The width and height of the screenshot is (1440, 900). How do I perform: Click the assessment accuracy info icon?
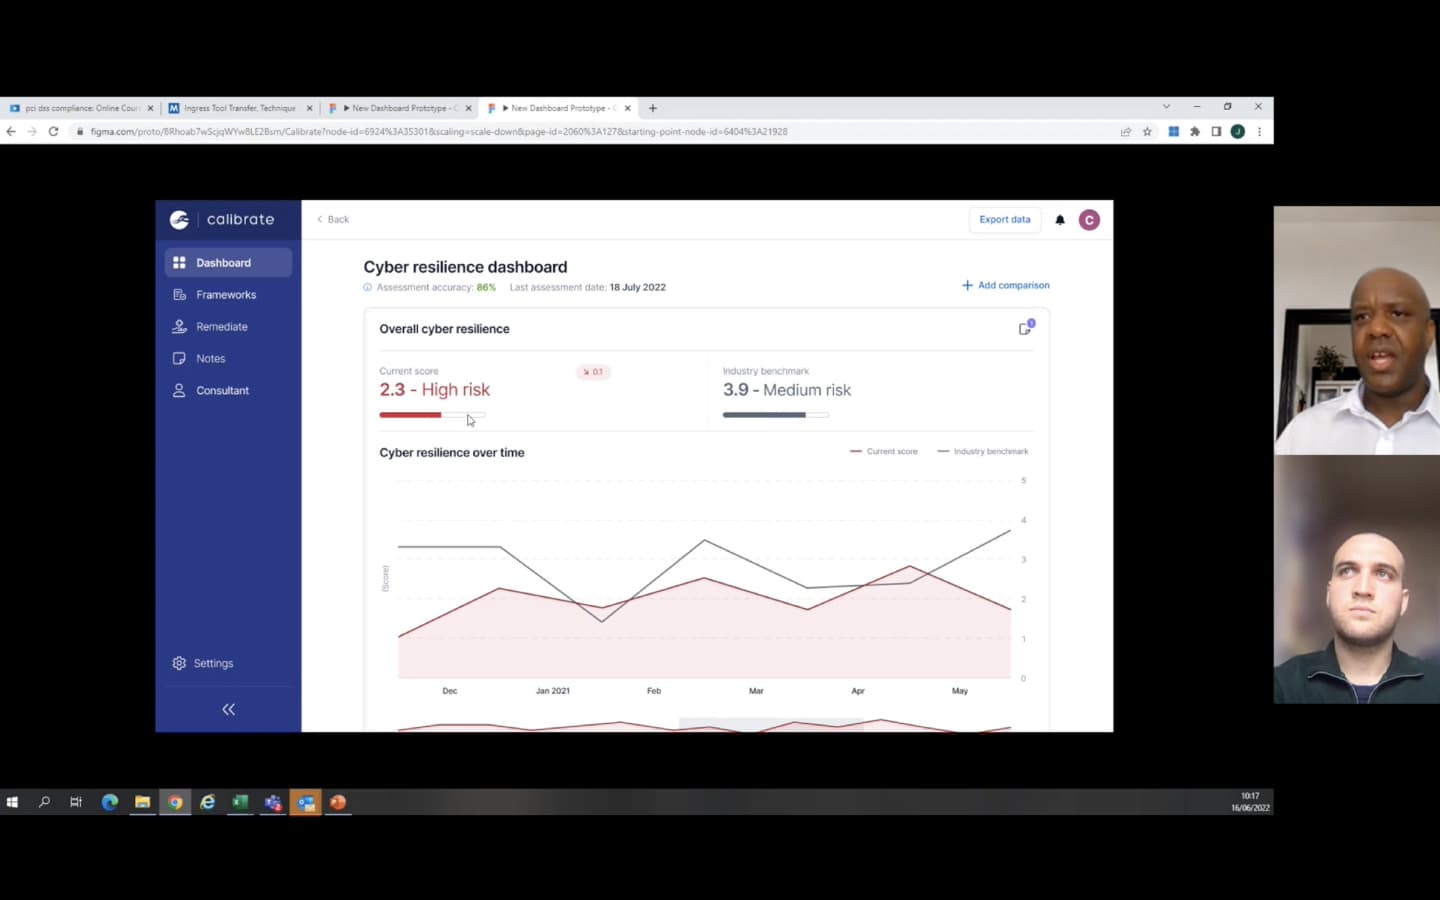[x=367, y=287]
